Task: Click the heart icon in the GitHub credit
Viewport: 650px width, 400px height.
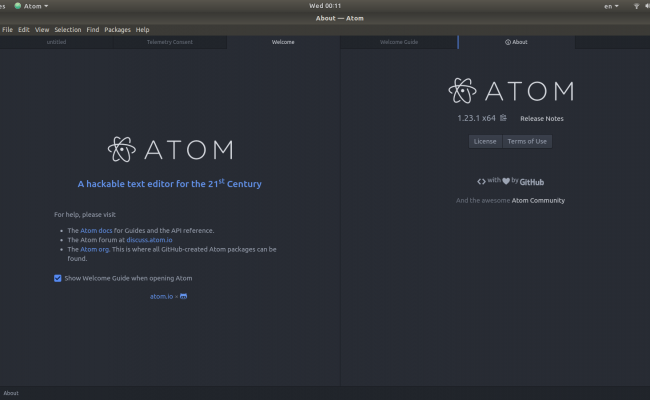Action: [x=506, y=181]
